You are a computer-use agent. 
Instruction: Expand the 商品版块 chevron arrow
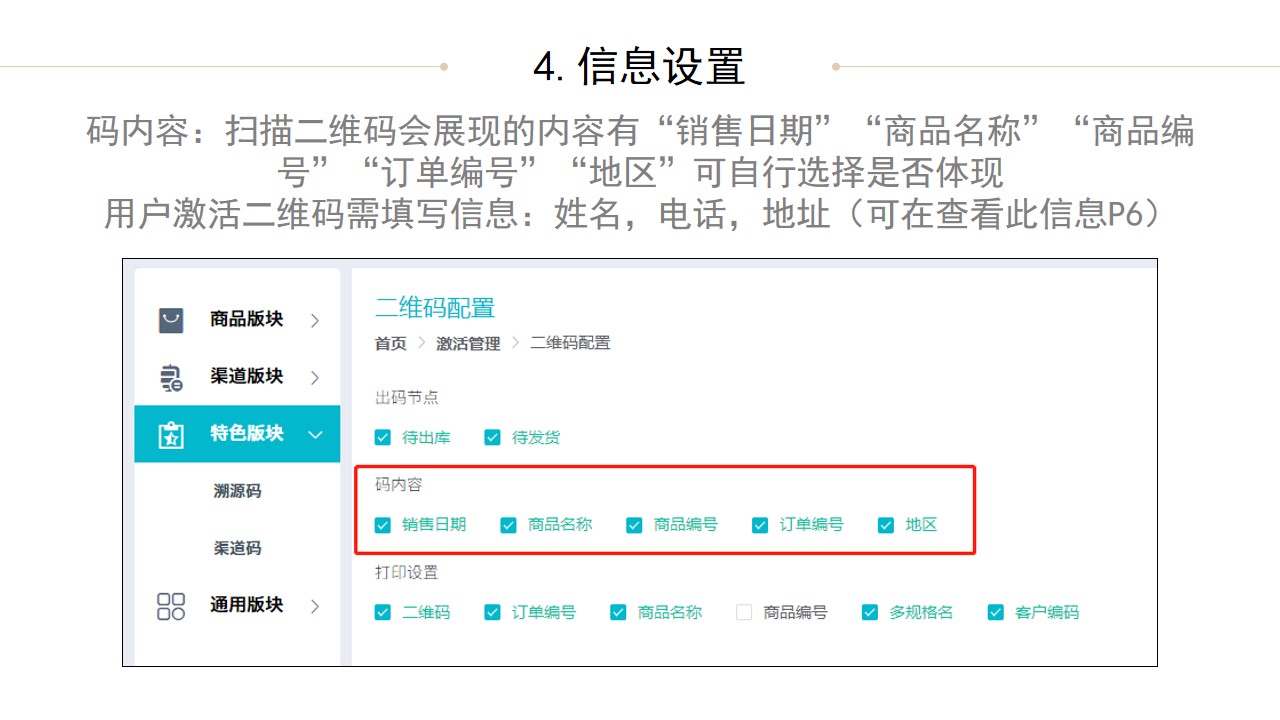(315, 320)
